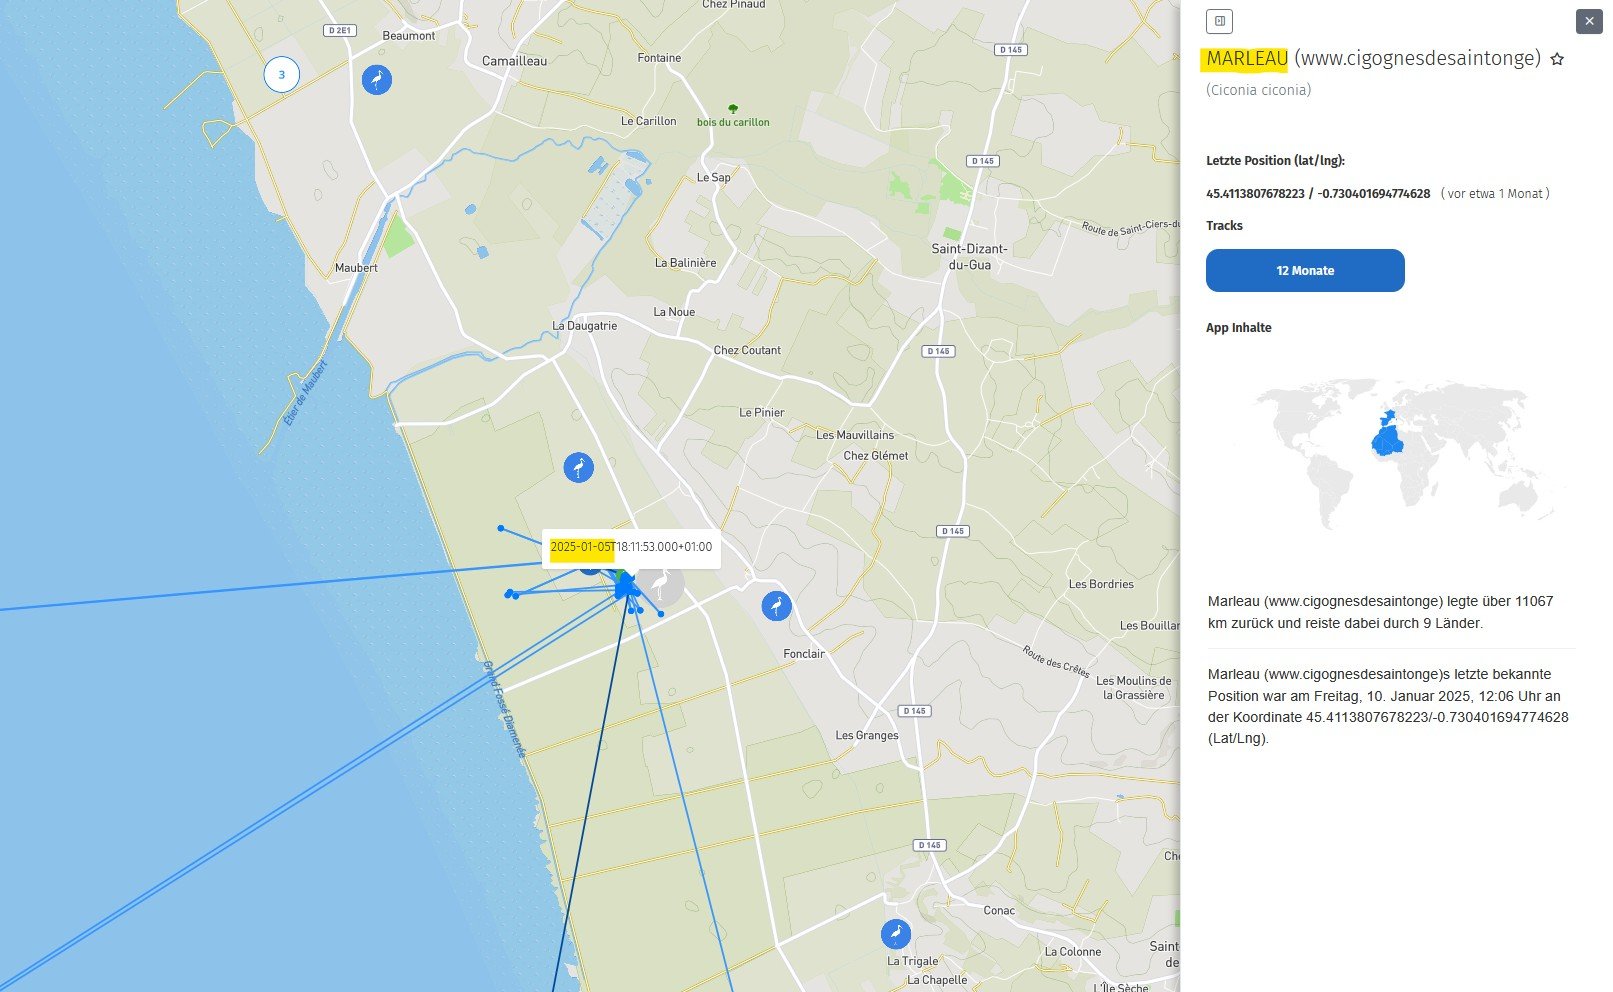This screenshot has height=992, width=1613.
Task: Expand the cluster marker labeled 3
Action: (281, 75)
